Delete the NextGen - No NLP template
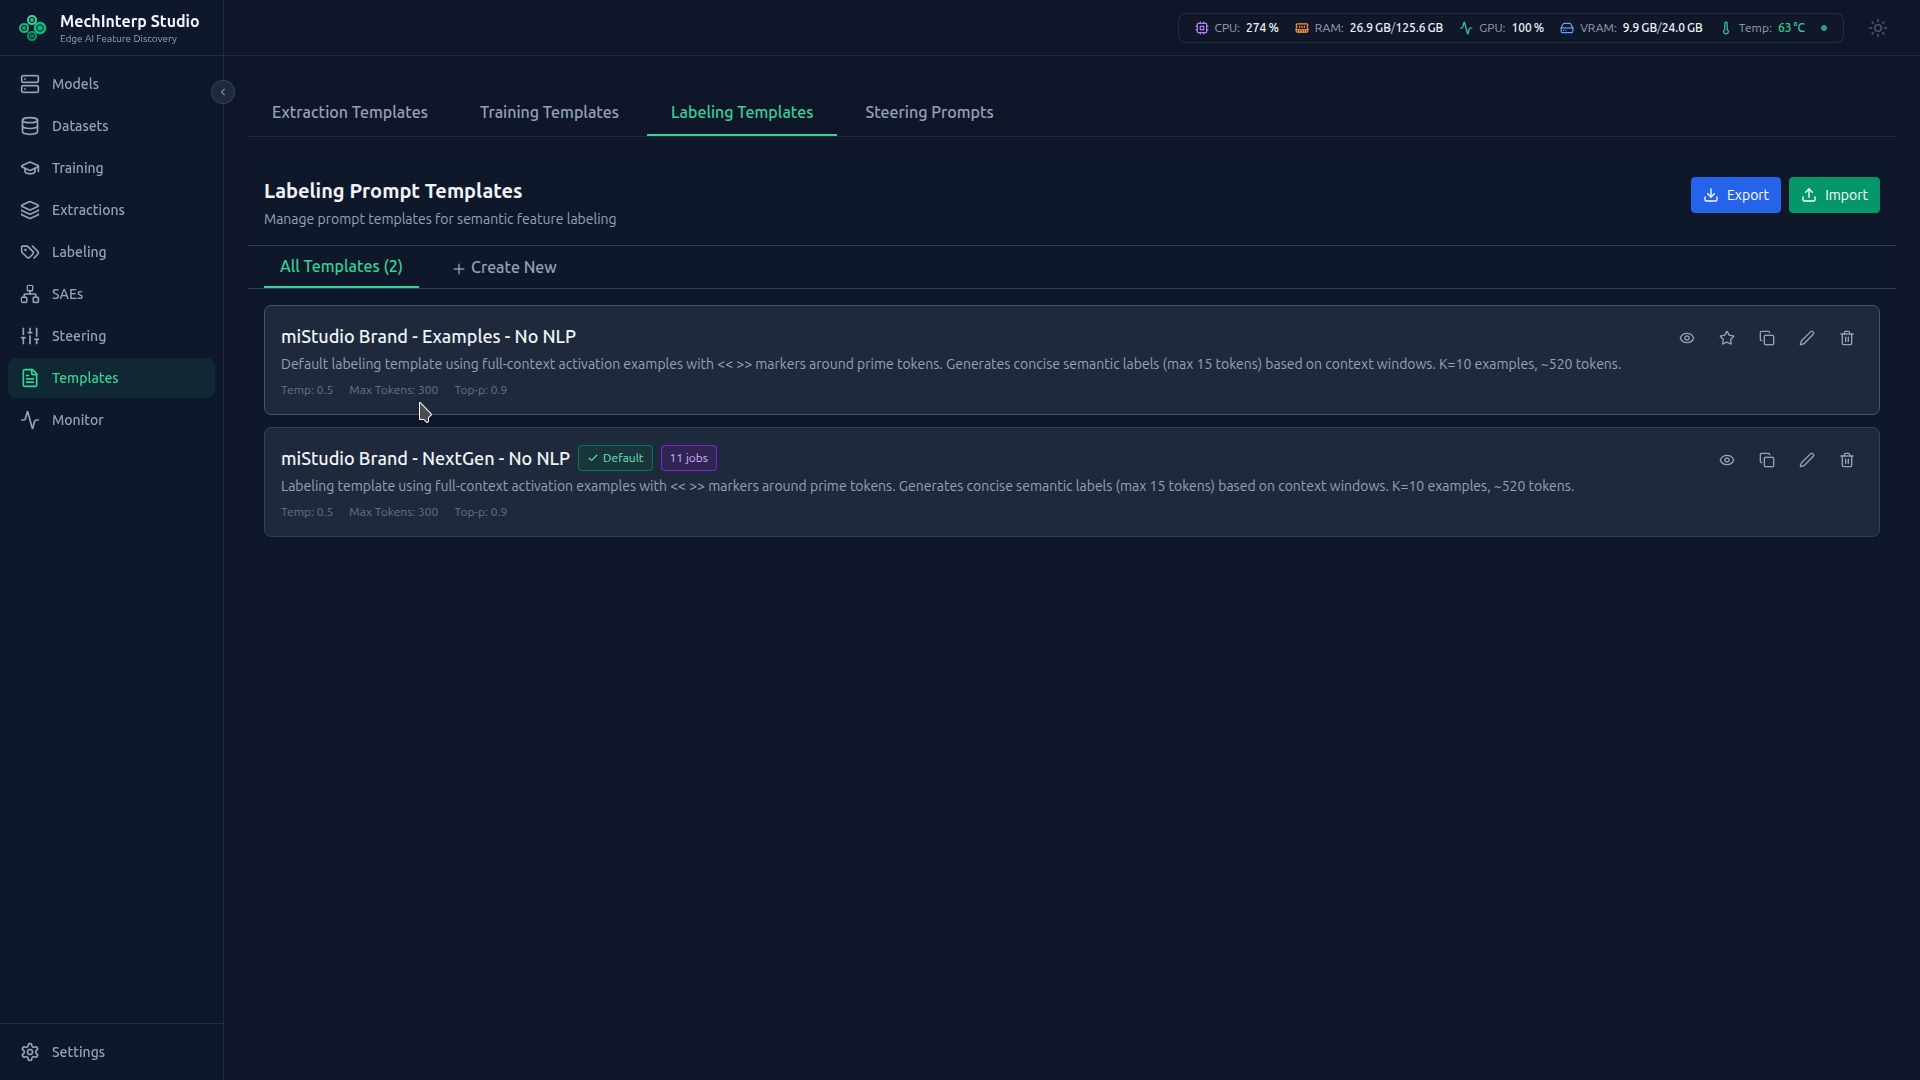 point(1847,460)
